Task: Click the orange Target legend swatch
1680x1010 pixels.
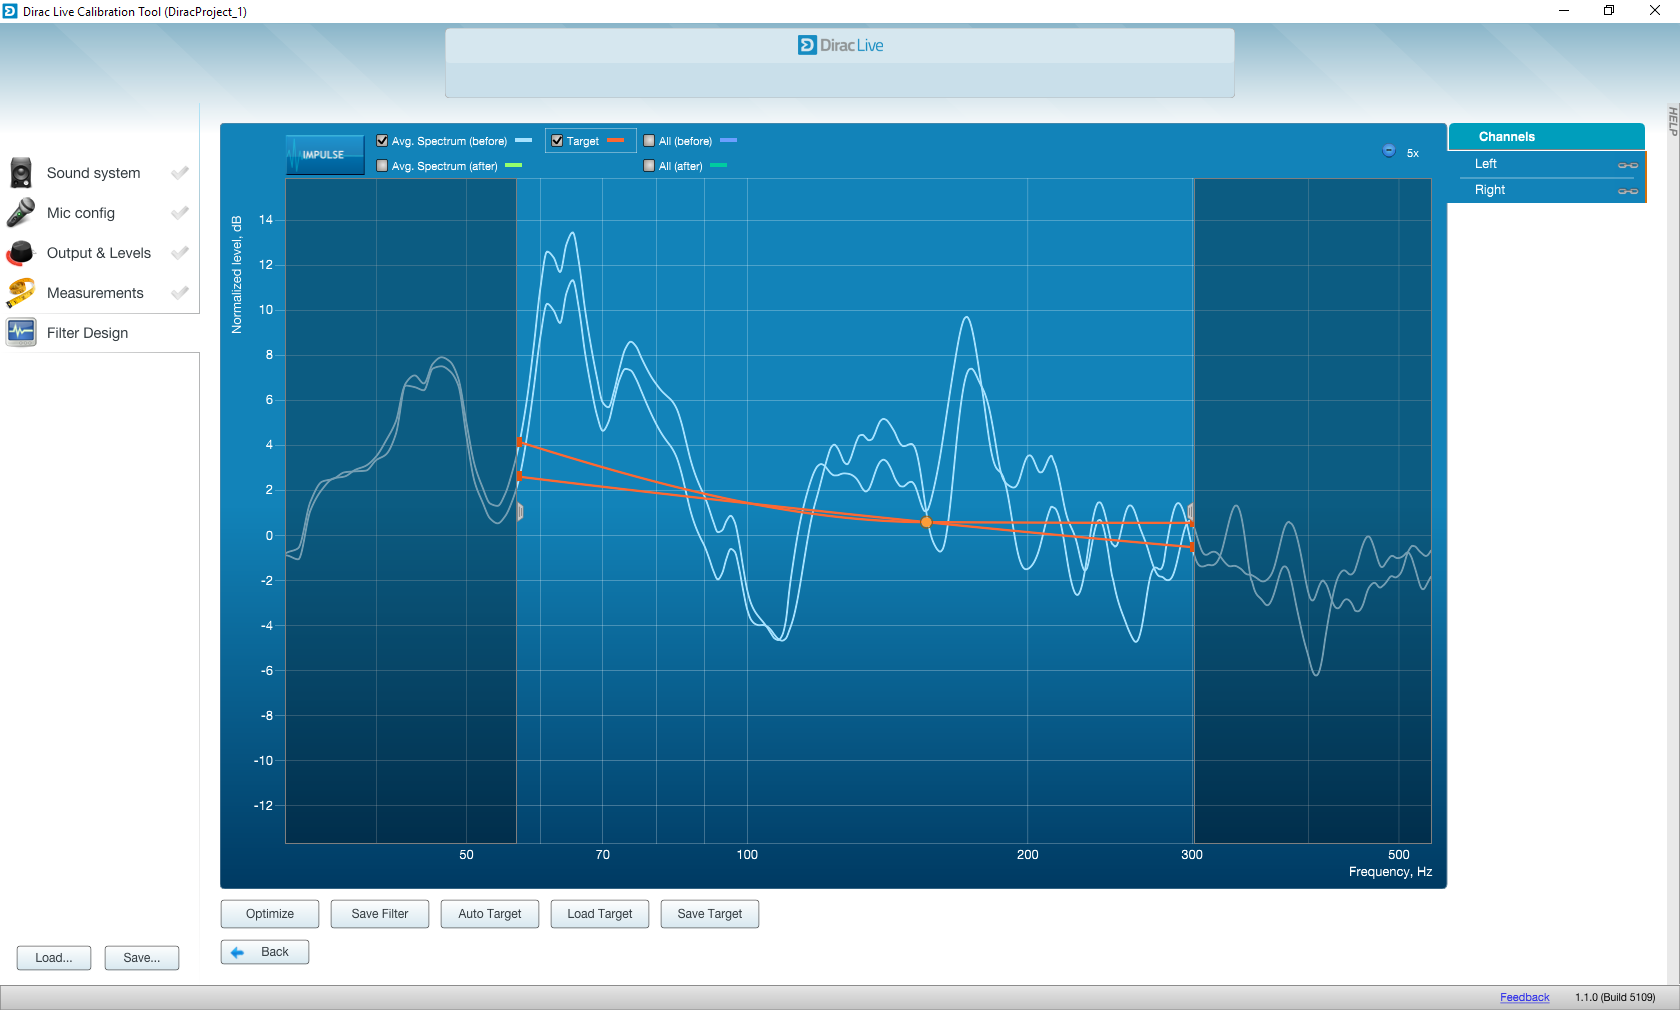Action: coord(616,140)
